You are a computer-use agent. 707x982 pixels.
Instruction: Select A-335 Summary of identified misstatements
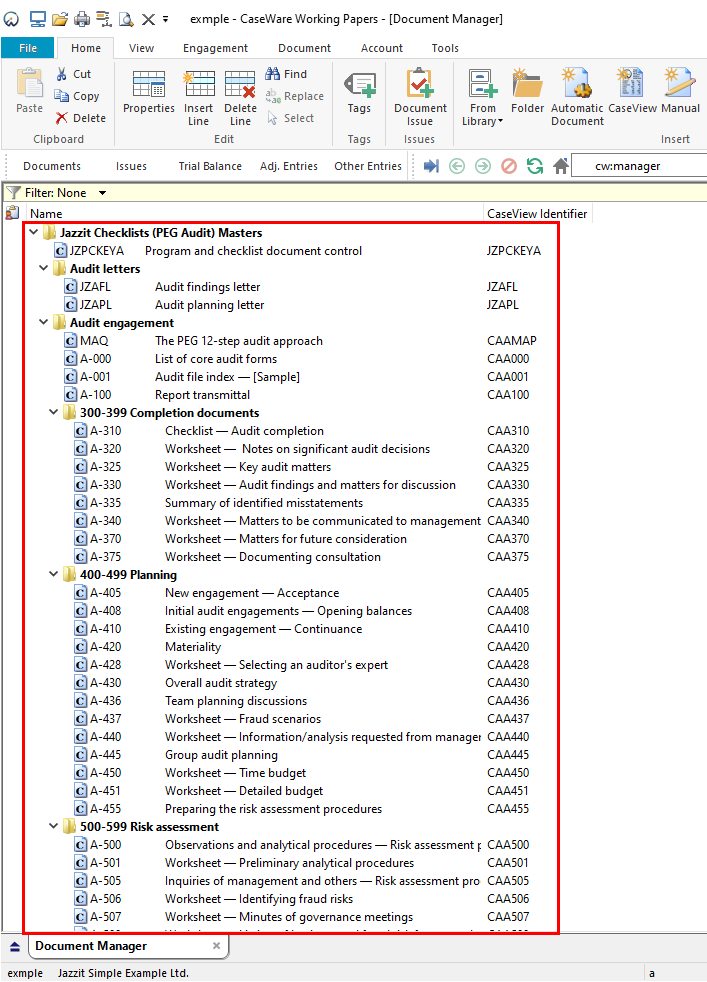pyautogui.click(x=302, y=503)
